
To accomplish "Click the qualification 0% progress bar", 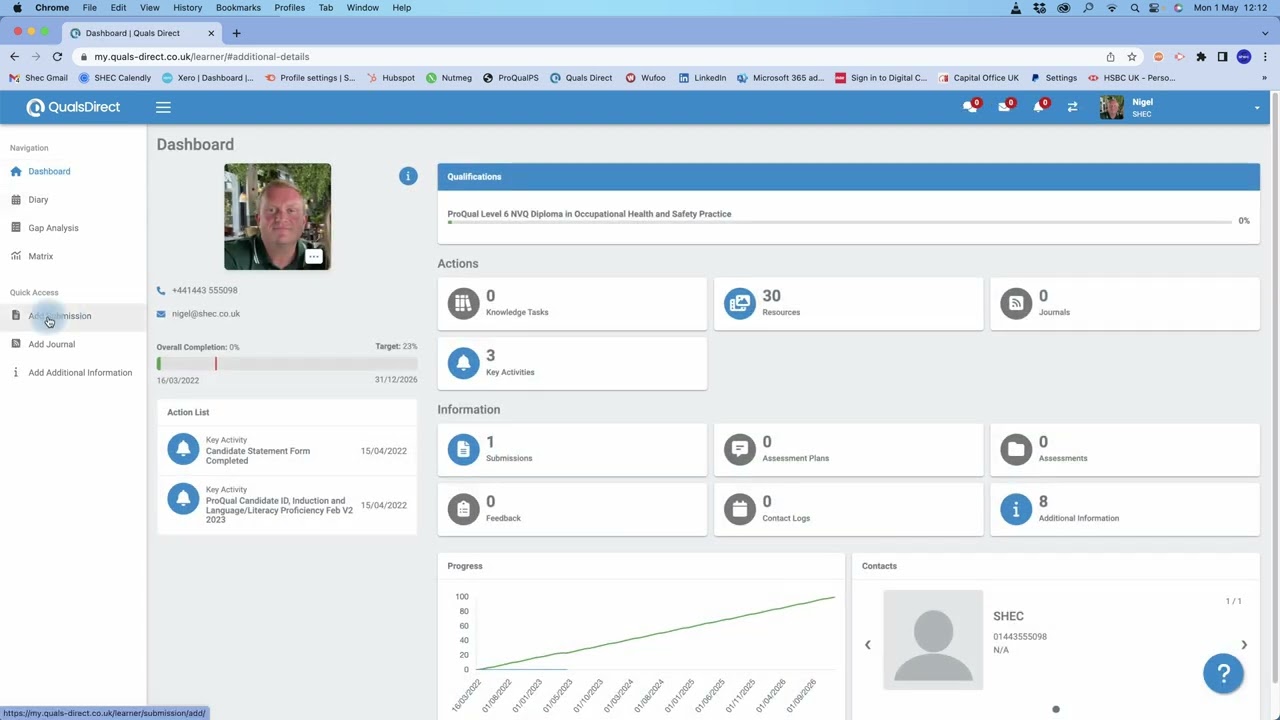I will [840, 221].
